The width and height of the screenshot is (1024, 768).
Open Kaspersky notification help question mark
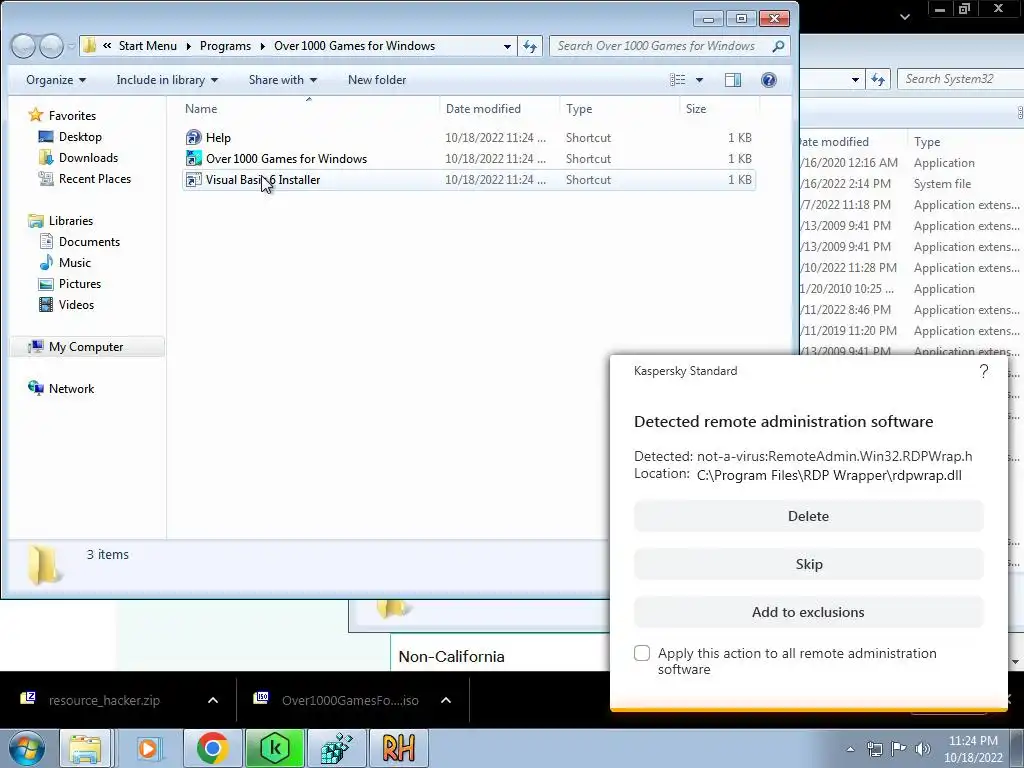point(984,371)
